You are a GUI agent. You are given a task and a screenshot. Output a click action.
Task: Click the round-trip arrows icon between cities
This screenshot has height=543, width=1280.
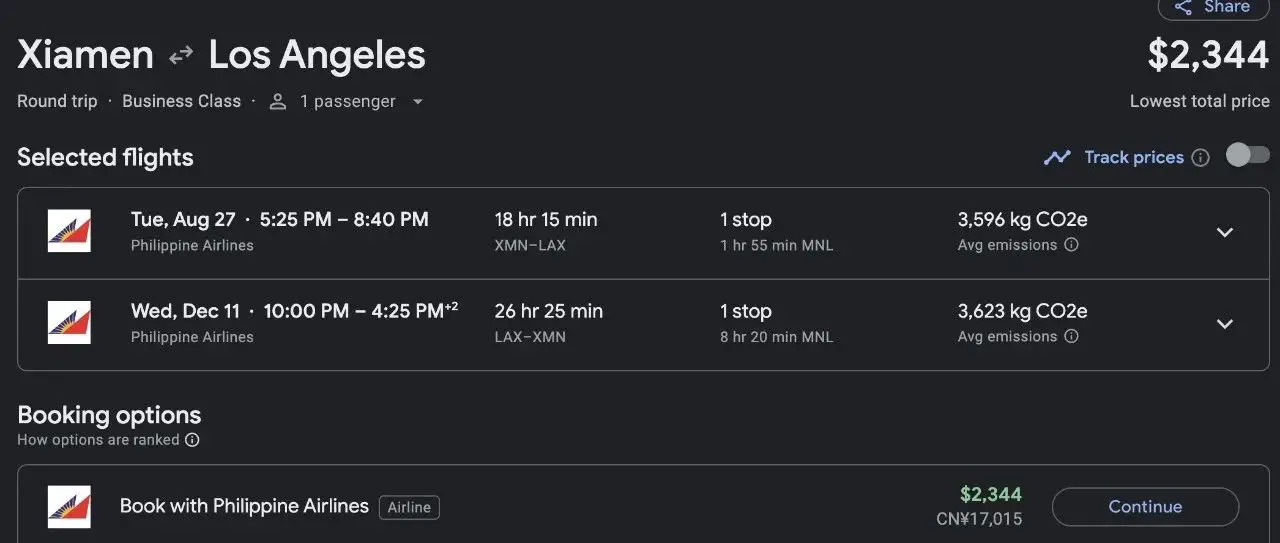click(181, 56)
